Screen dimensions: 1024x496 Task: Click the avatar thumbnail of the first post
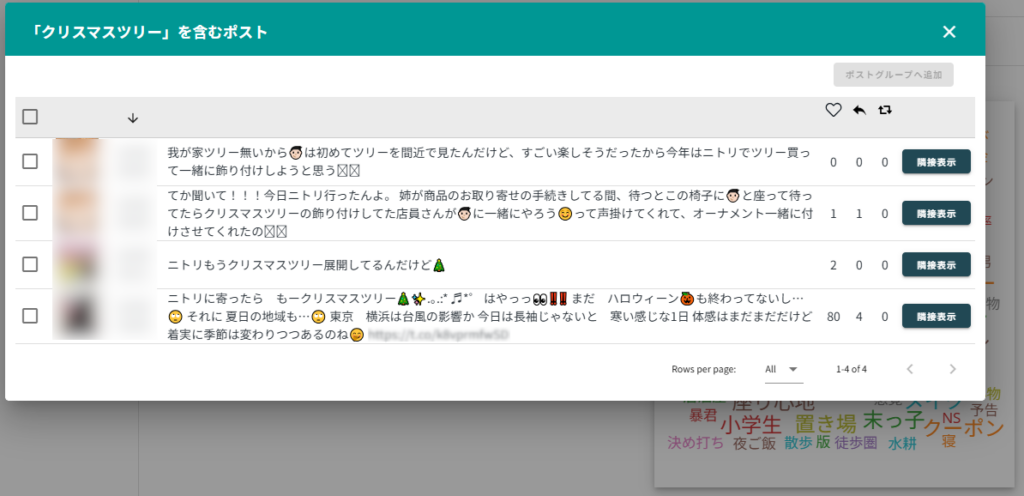[76, 161]
